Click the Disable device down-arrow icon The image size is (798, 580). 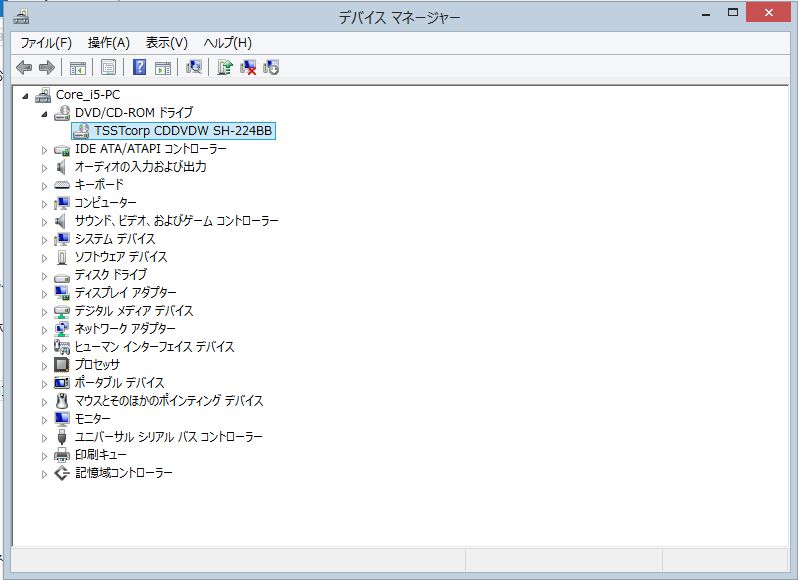click(x=271, y=67)
